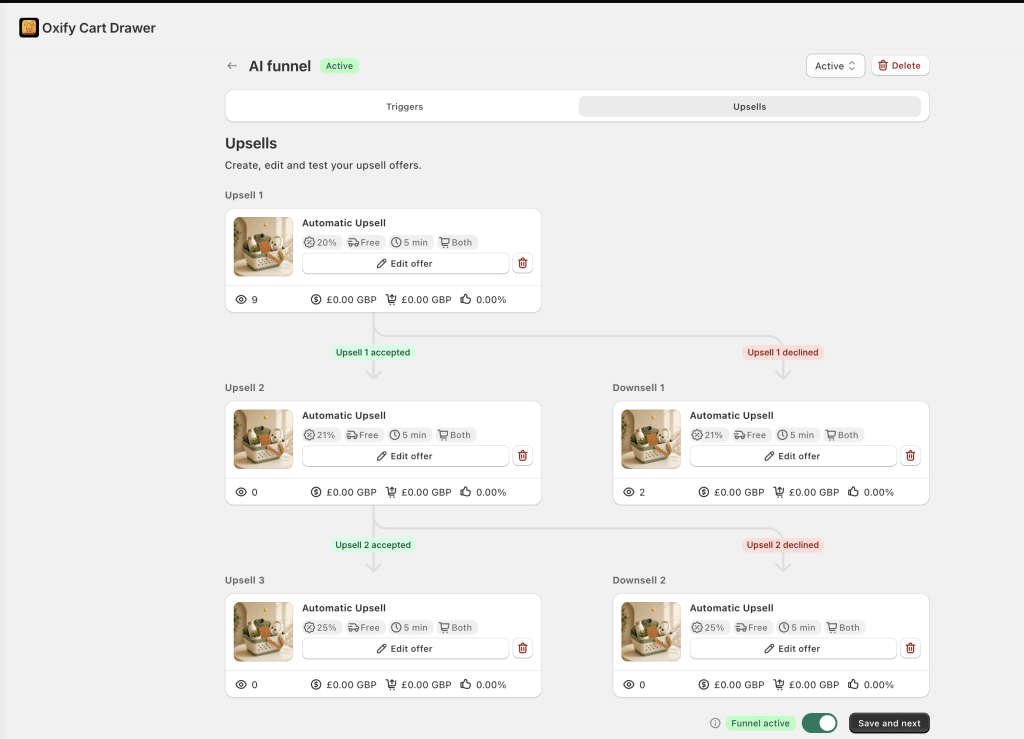
Task: Click the Upsell 2 declined label
Action: [x=782, y=545]
